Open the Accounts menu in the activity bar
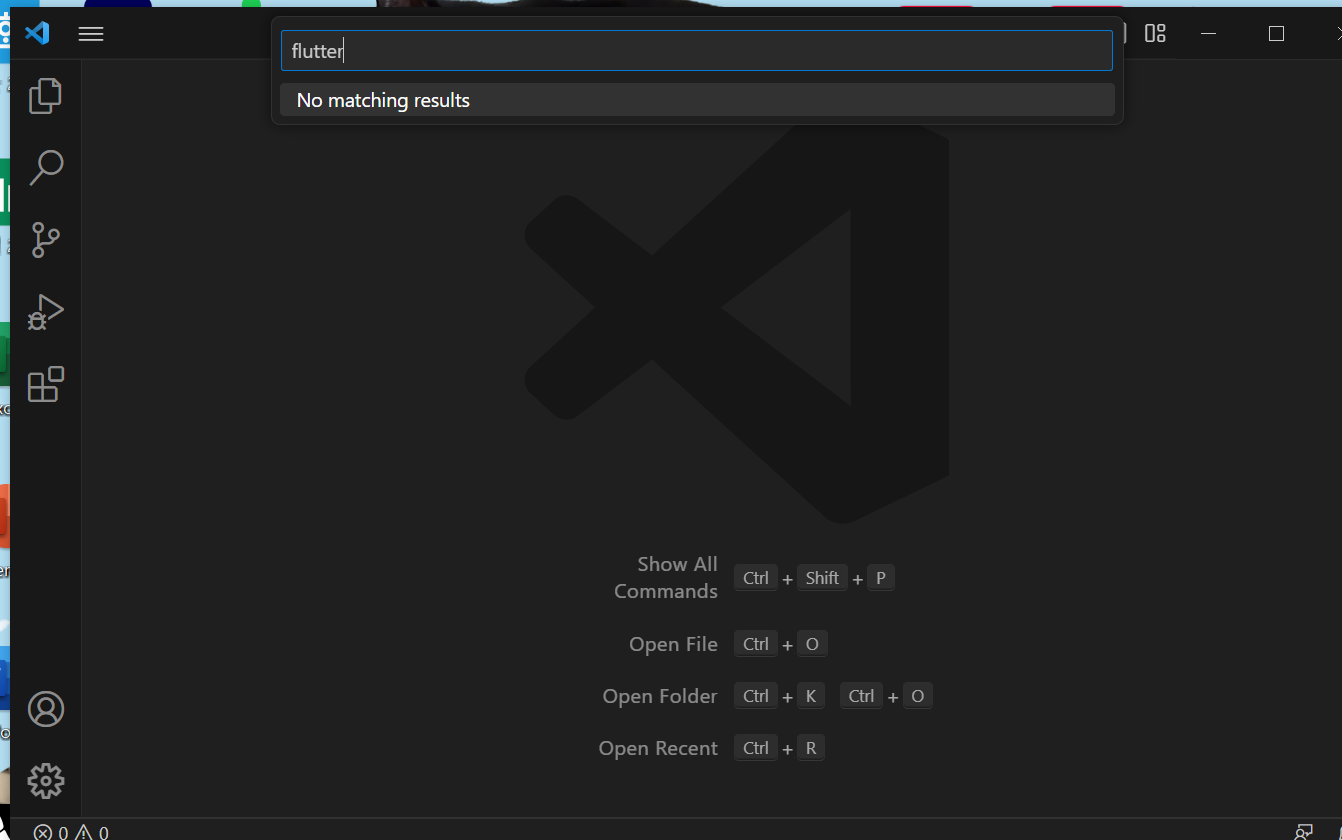 [46, 709]
